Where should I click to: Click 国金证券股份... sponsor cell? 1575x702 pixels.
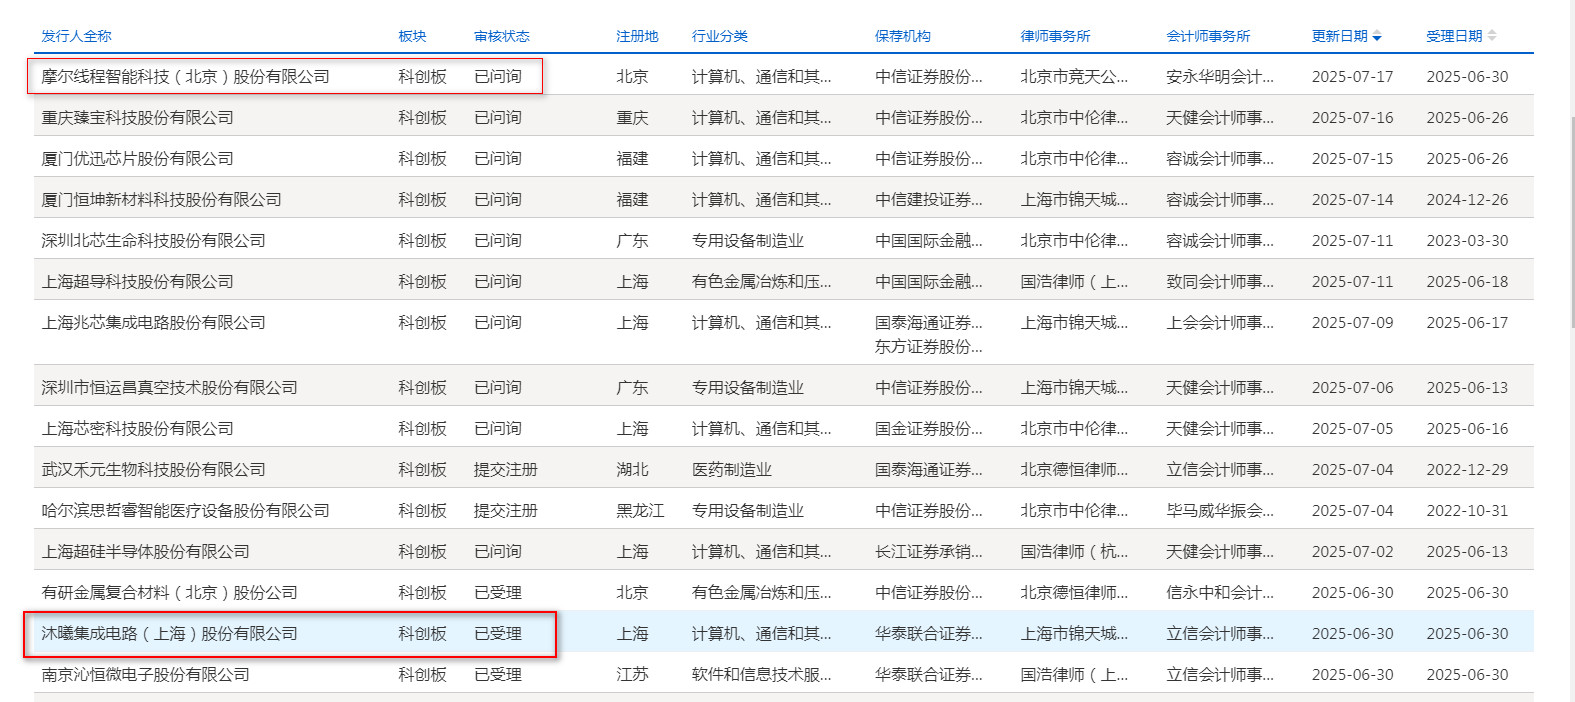(929, 429)
